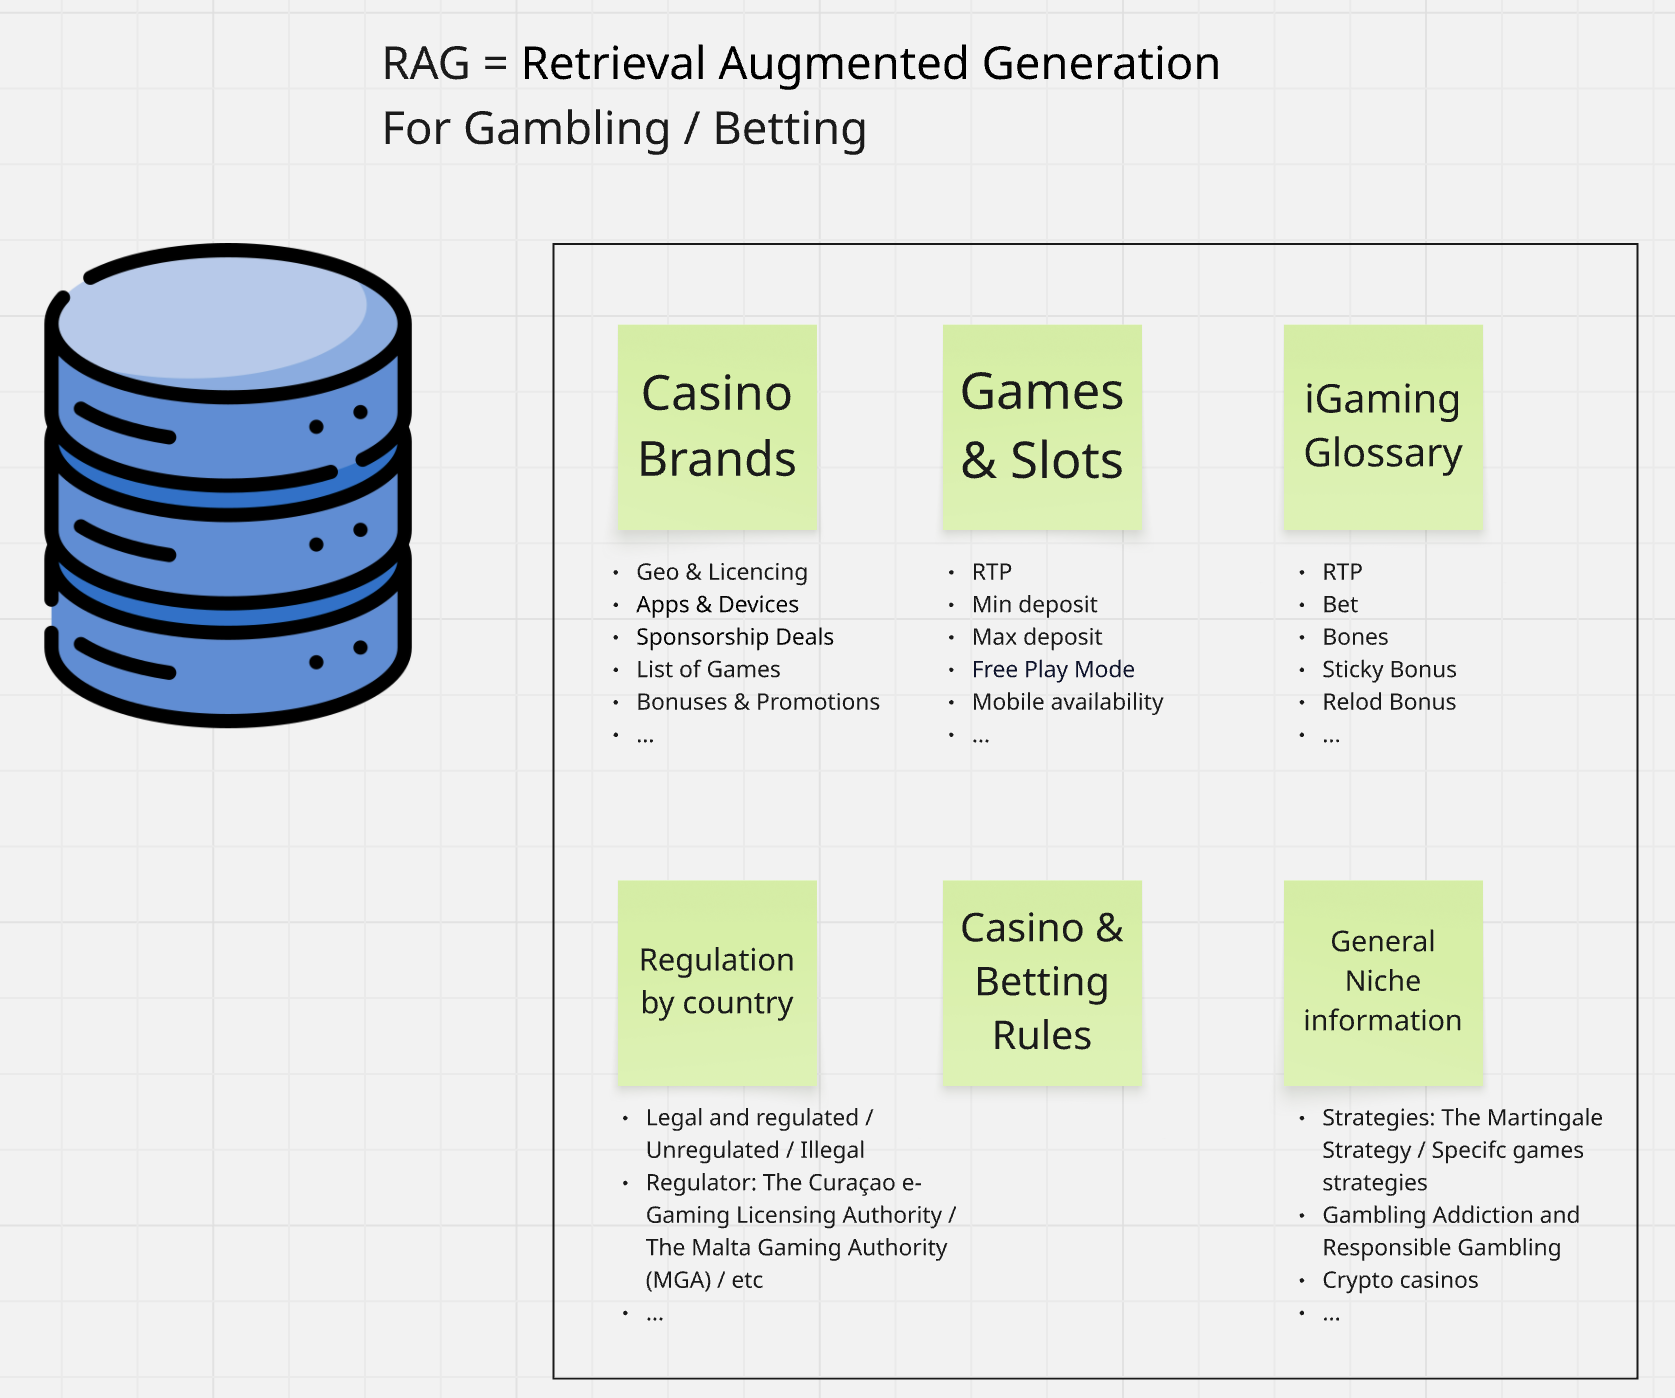The image size is (1675, 1398).
Task: Select the Games & Slots sticky note
Action: (1042, 427)
